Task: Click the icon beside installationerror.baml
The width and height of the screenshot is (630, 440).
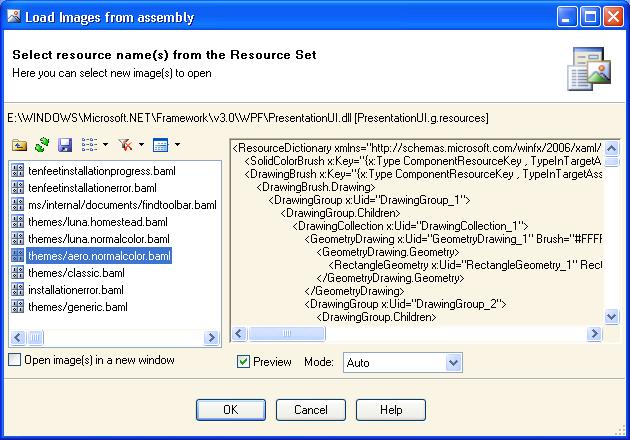Action: click(18, 289)
